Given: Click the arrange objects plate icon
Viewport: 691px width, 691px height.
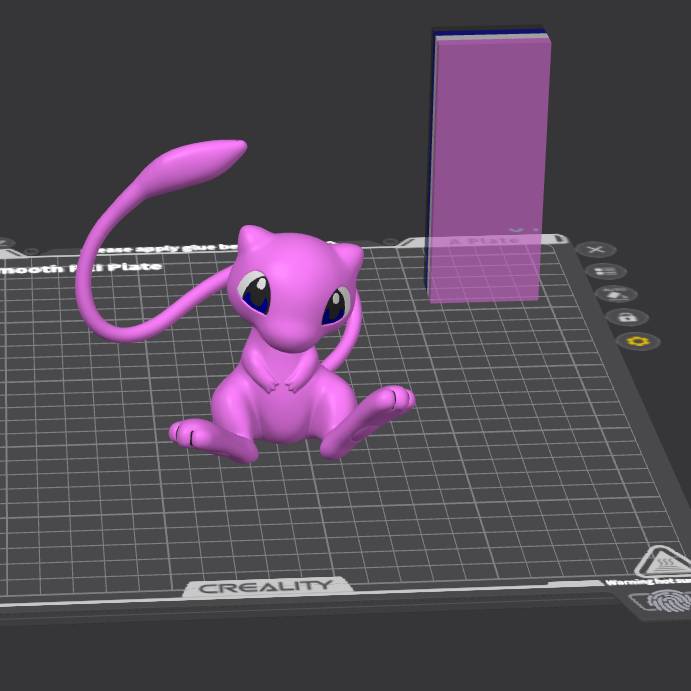Looking at the screenshot, I should coord(606,272).
